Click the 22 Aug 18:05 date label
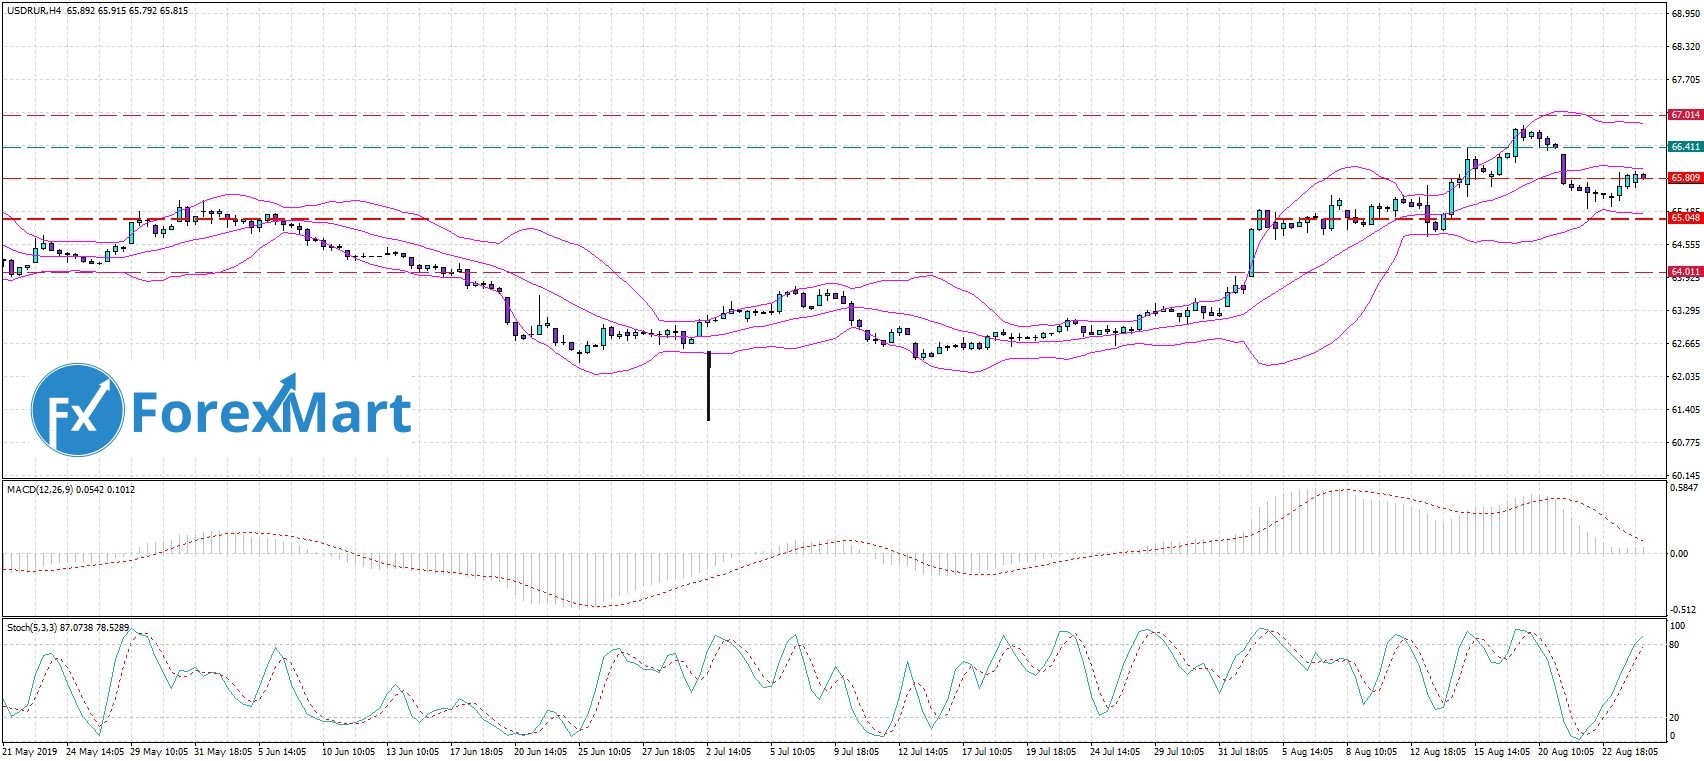 [1629, 750]
